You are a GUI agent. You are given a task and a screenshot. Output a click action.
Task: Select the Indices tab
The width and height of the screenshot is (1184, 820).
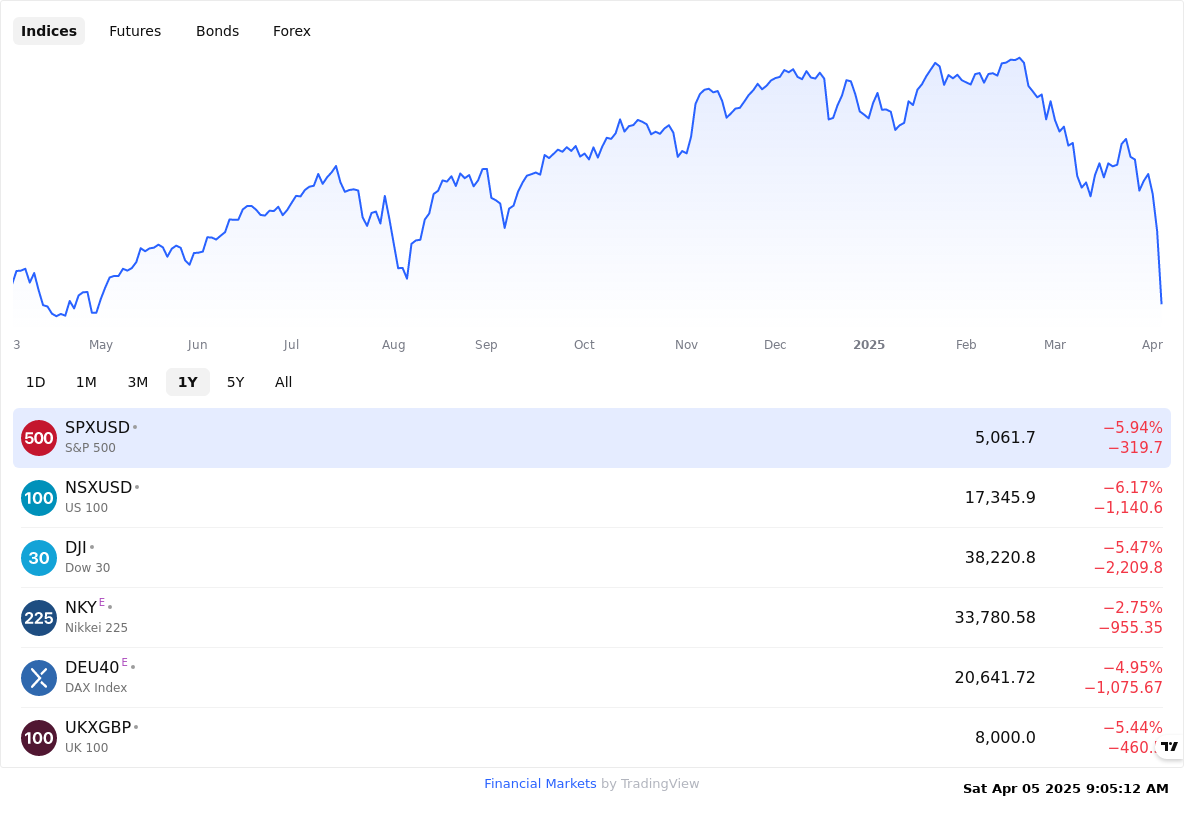pyautogui.click(x=49, y=31)
